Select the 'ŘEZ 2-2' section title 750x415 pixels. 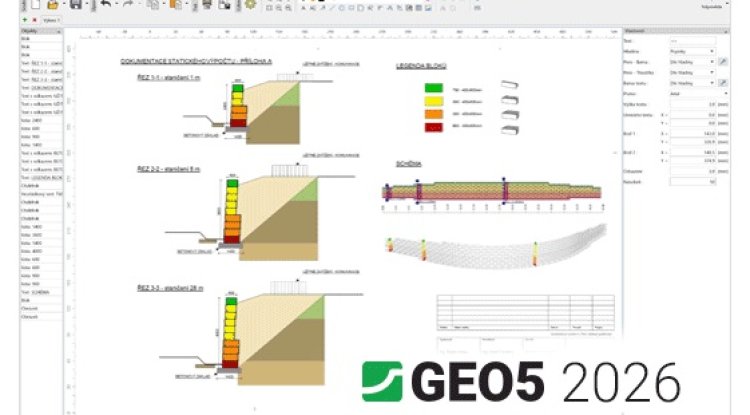(x=168, y=169)
